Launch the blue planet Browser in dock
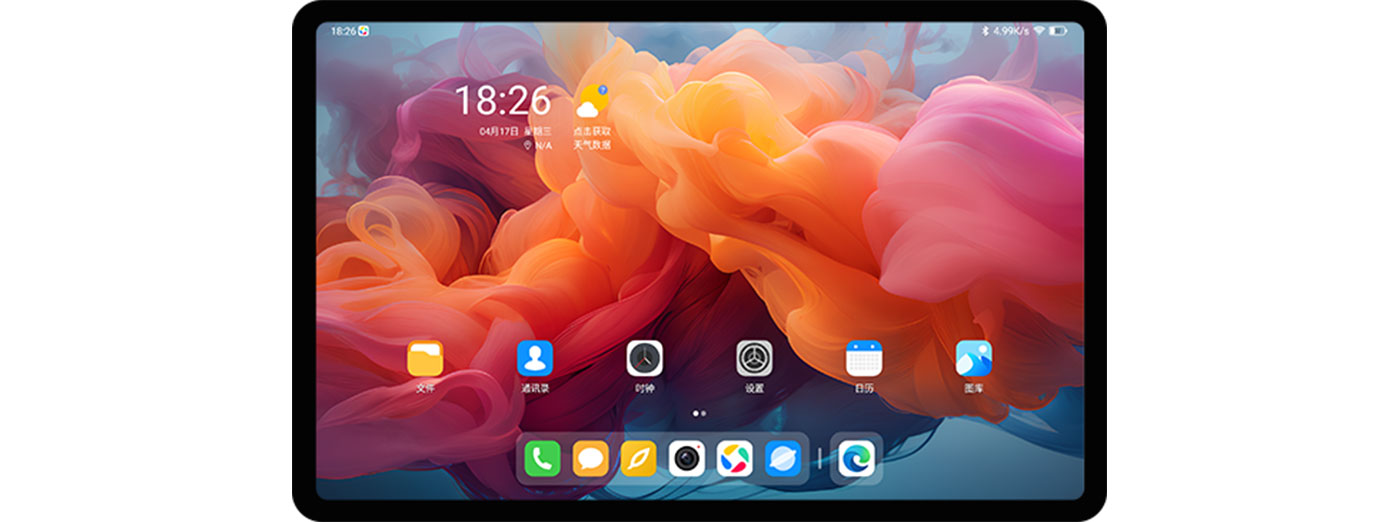1400x522 pixels. [x=783, y=459]
